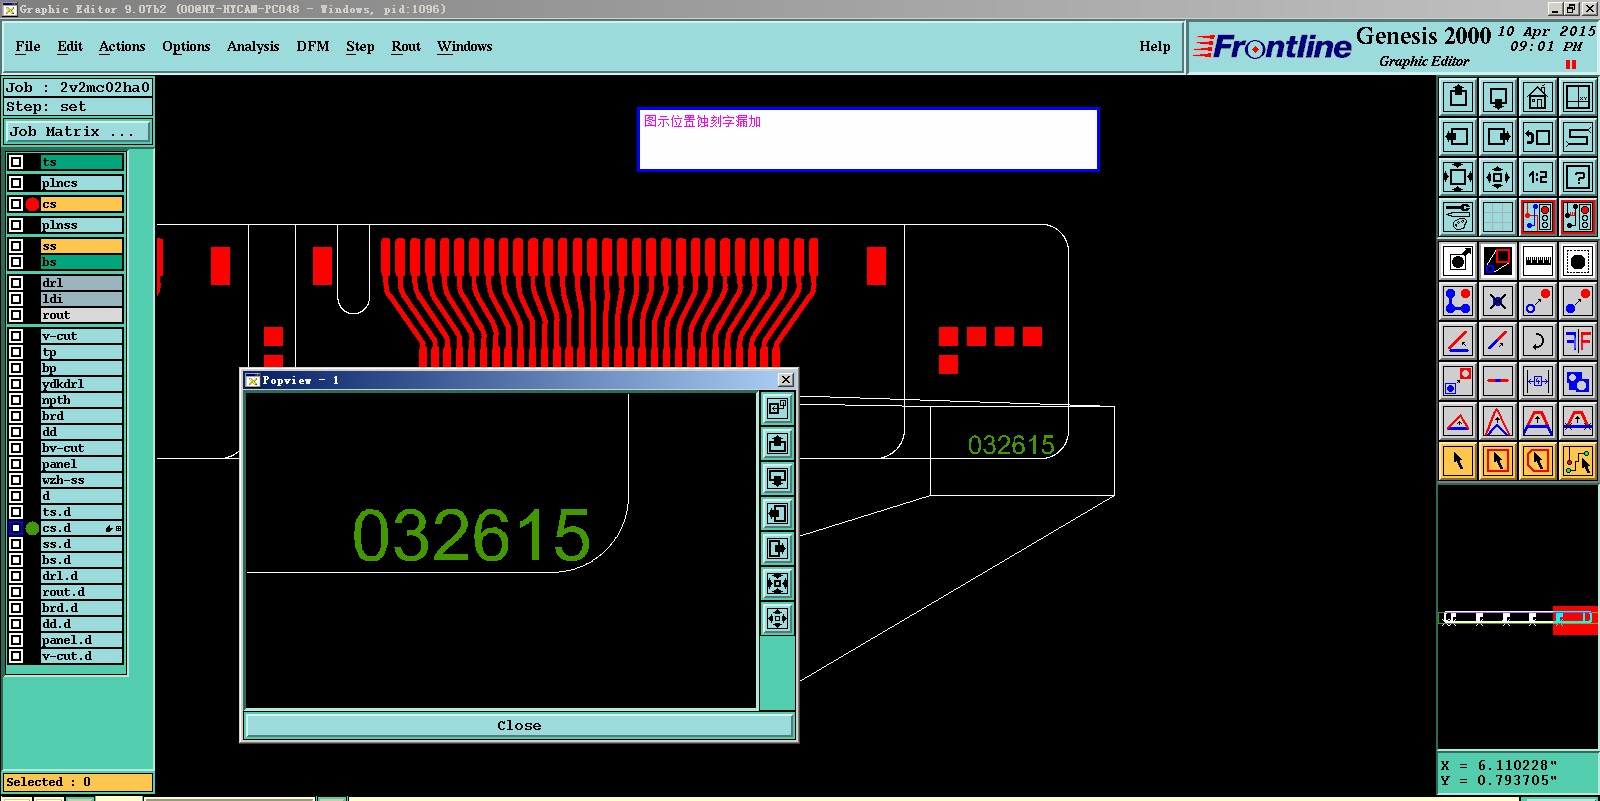Open the Analysis menu
Viewport: 1600px width, 801px height.
coord(253,46)
